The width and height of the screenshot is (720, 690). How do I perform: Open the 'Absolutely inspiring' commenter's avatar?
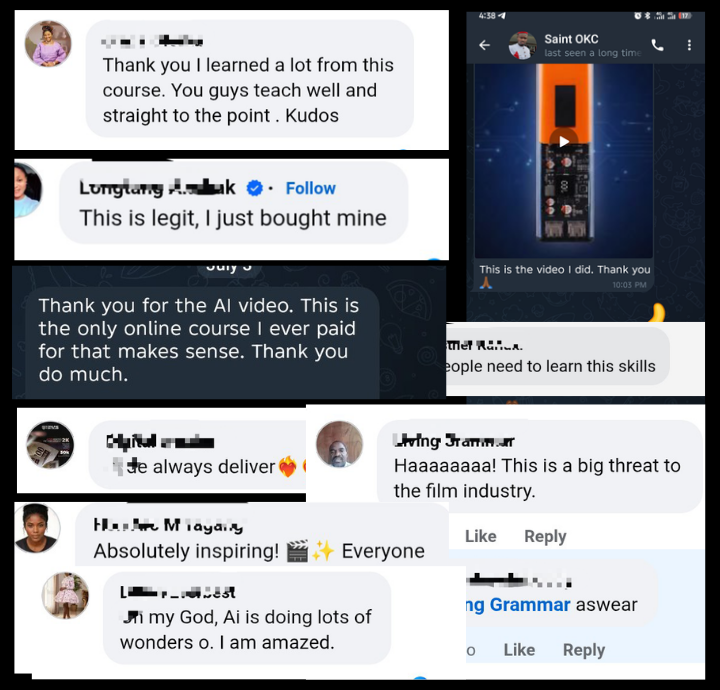[37, 527]
